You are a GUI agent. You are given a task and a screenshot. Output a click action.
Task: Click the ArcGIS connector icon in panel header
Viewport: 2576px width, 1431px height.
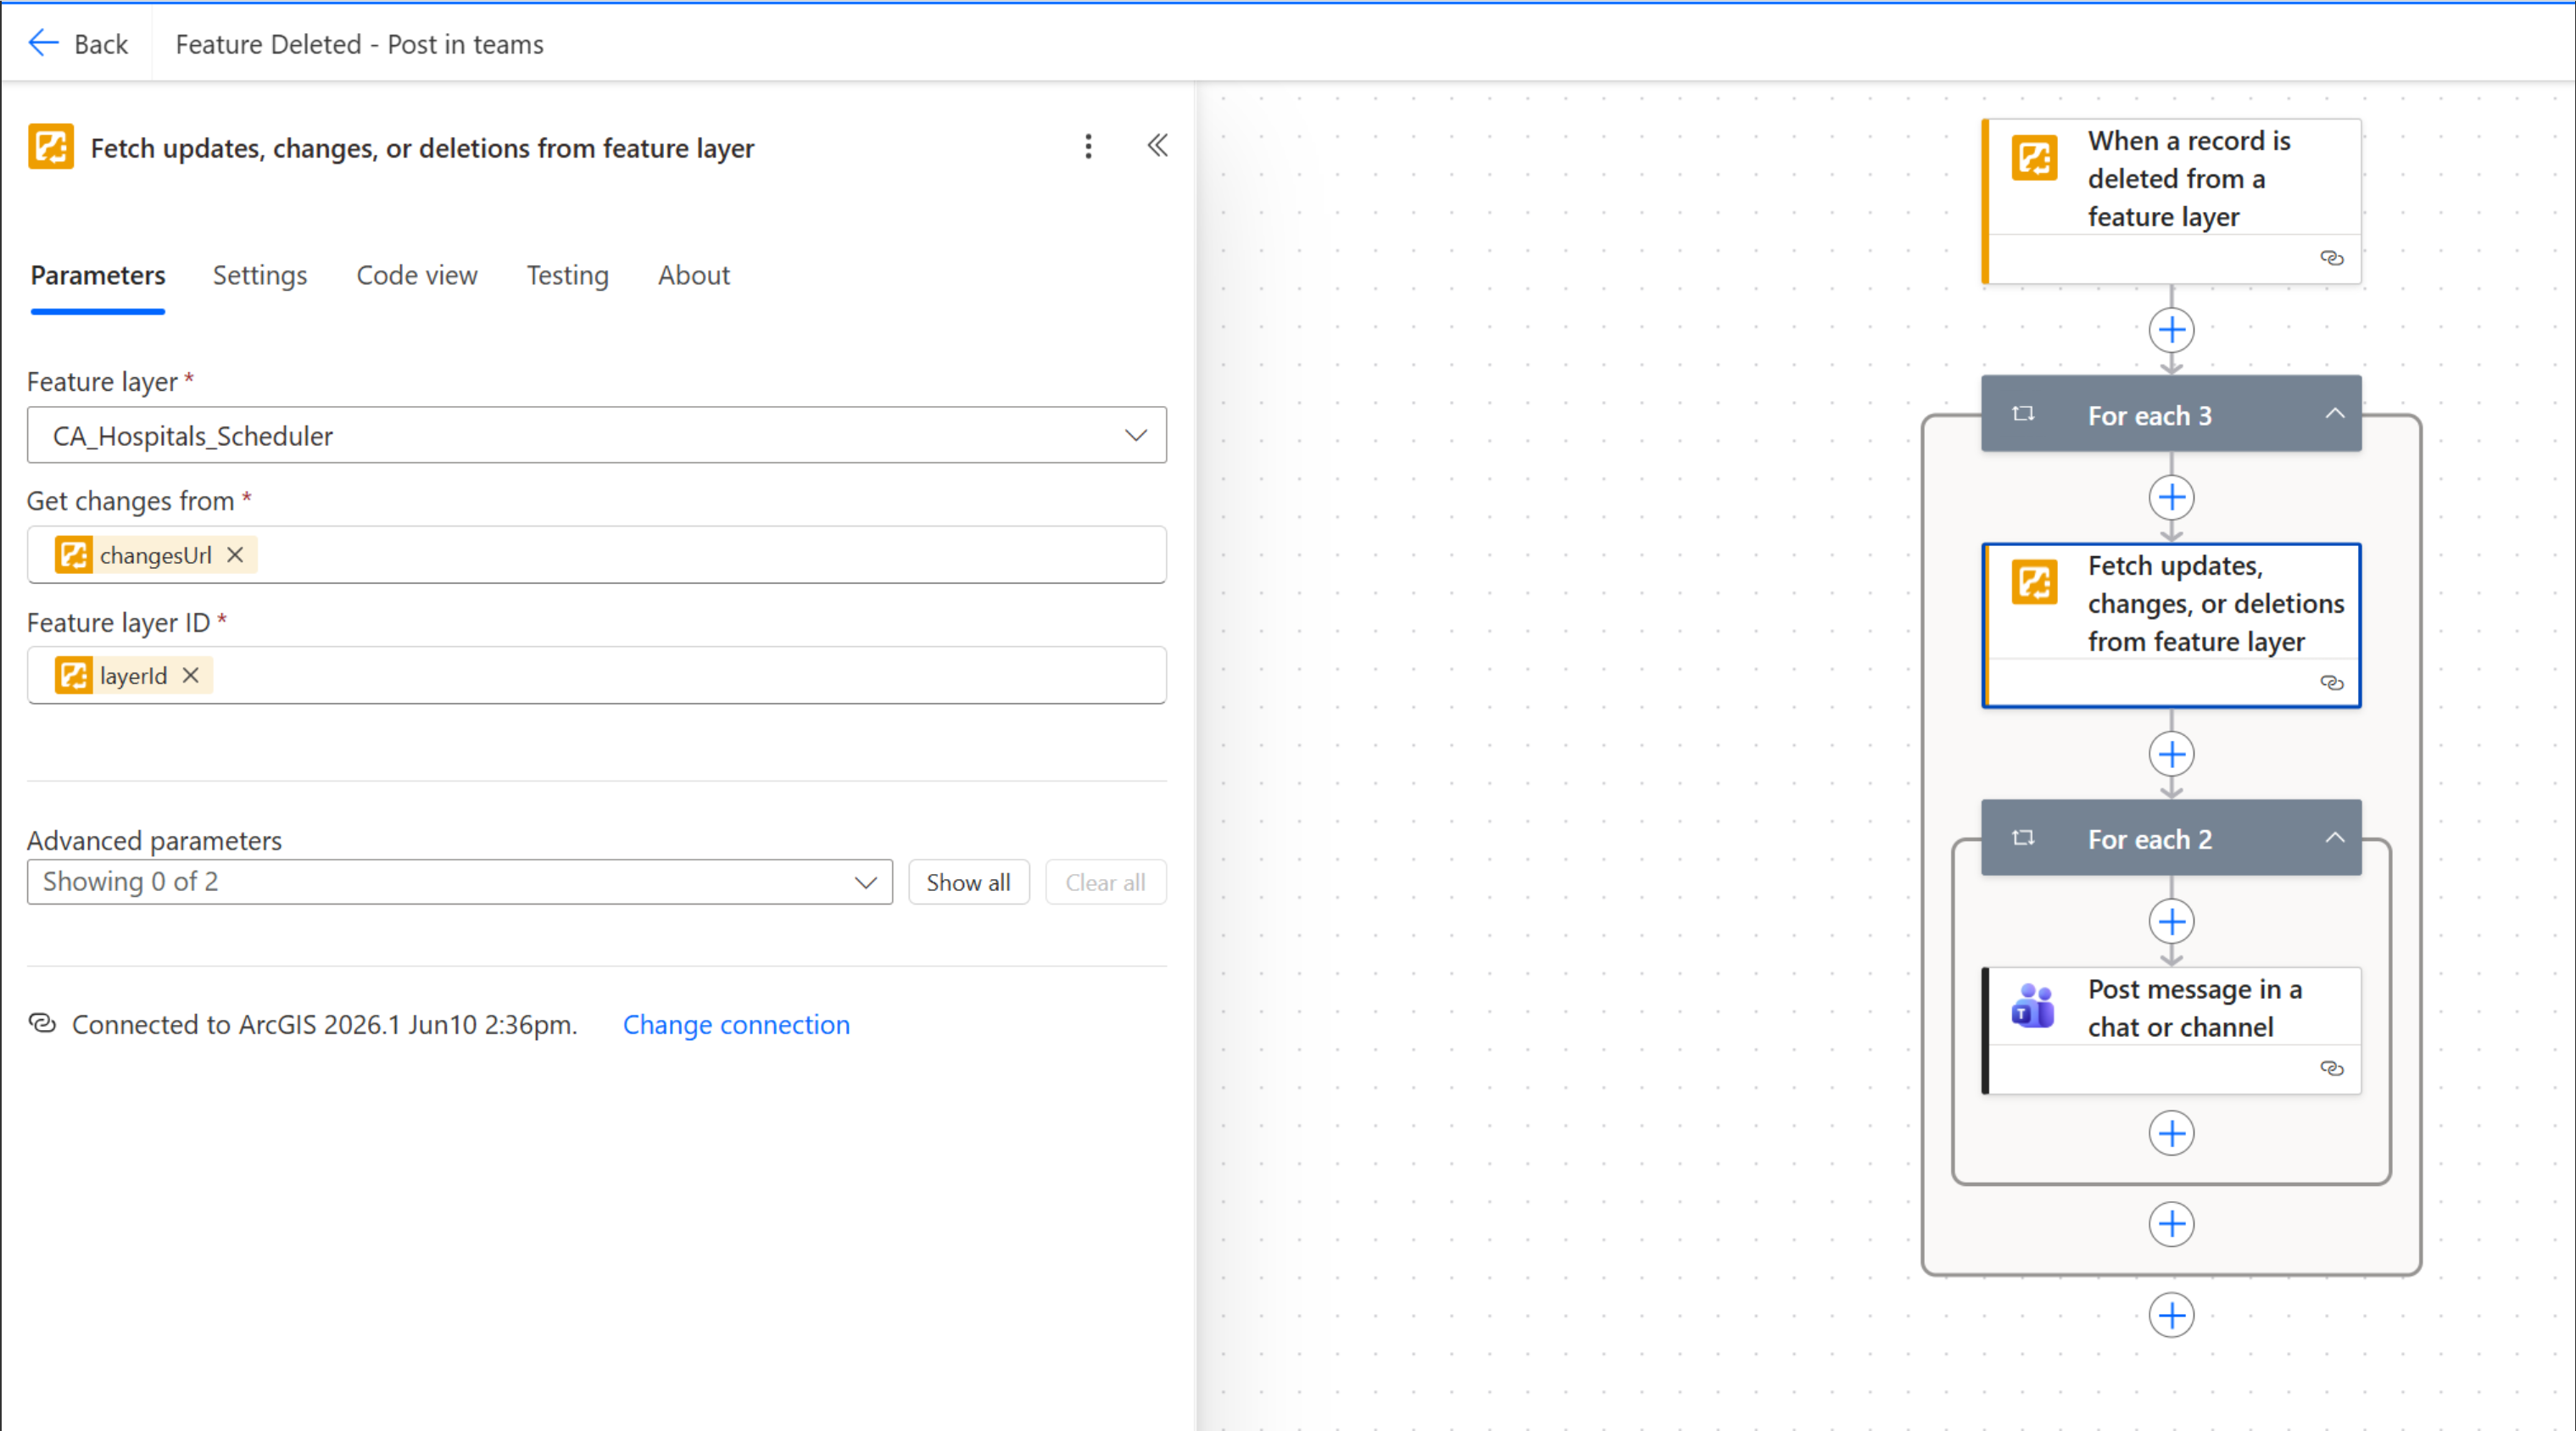[51, 147]
